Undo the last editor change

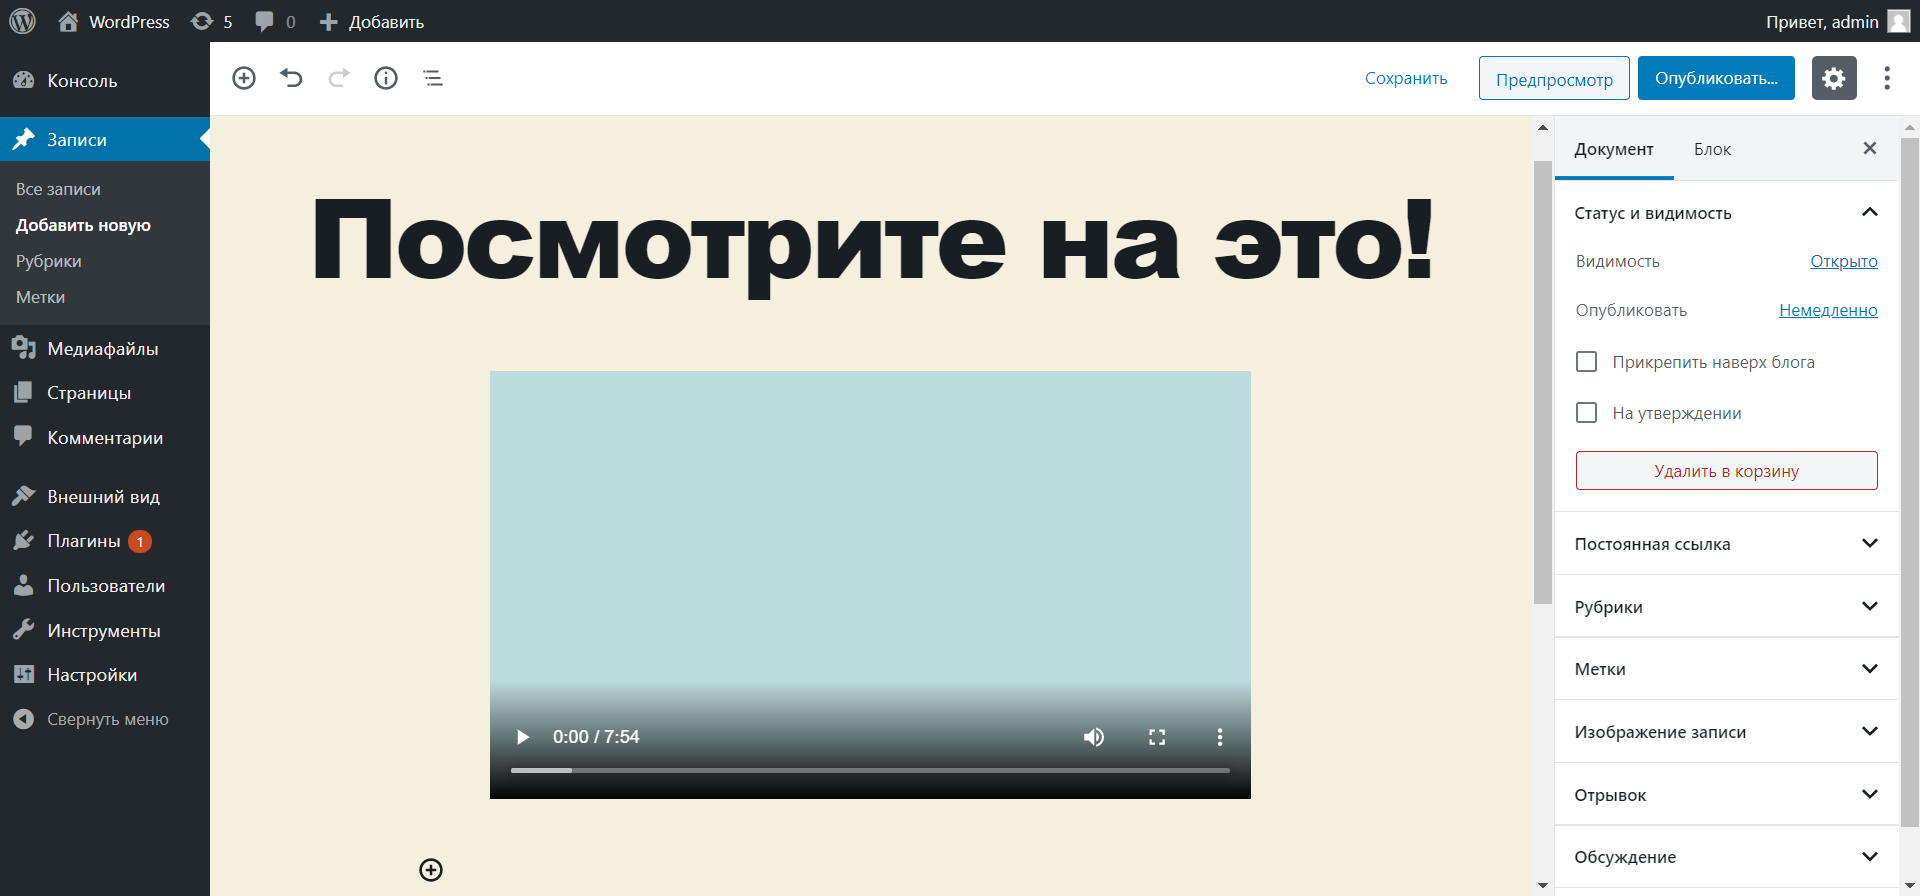pyautogui.click(x=291, y=78)
